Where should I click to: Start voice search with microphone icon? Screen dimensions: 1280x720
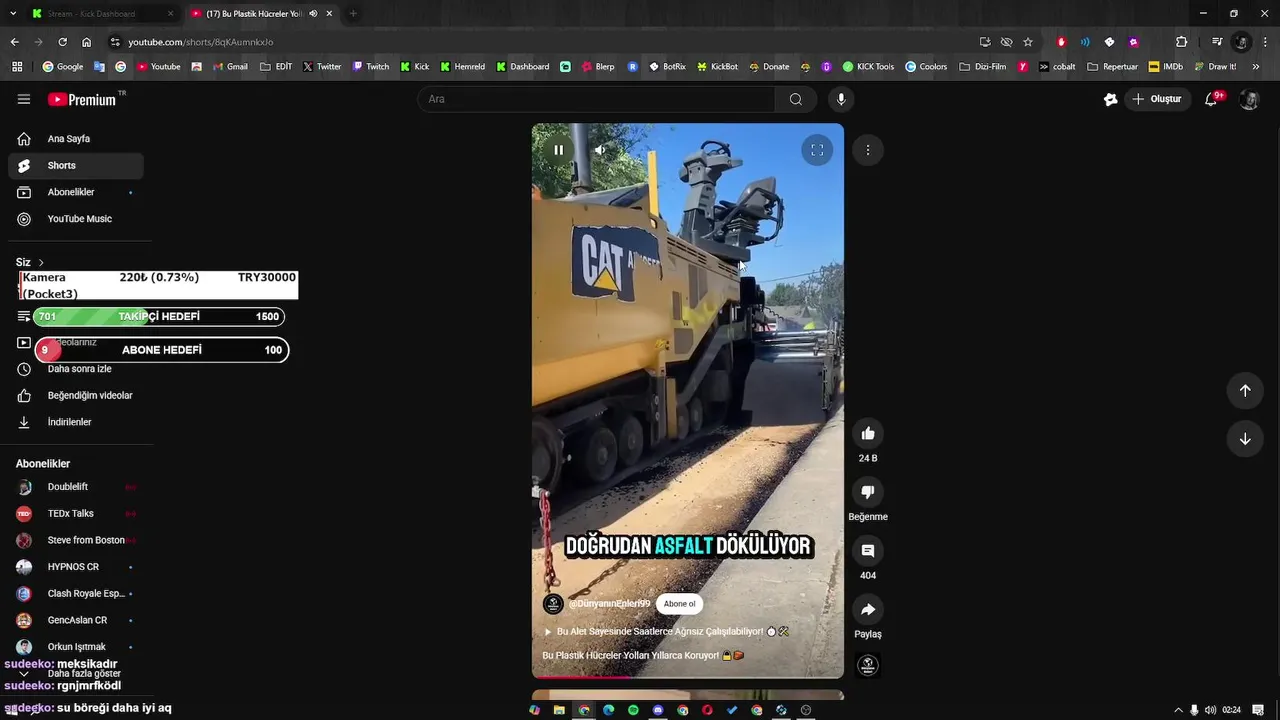(841, 99)
